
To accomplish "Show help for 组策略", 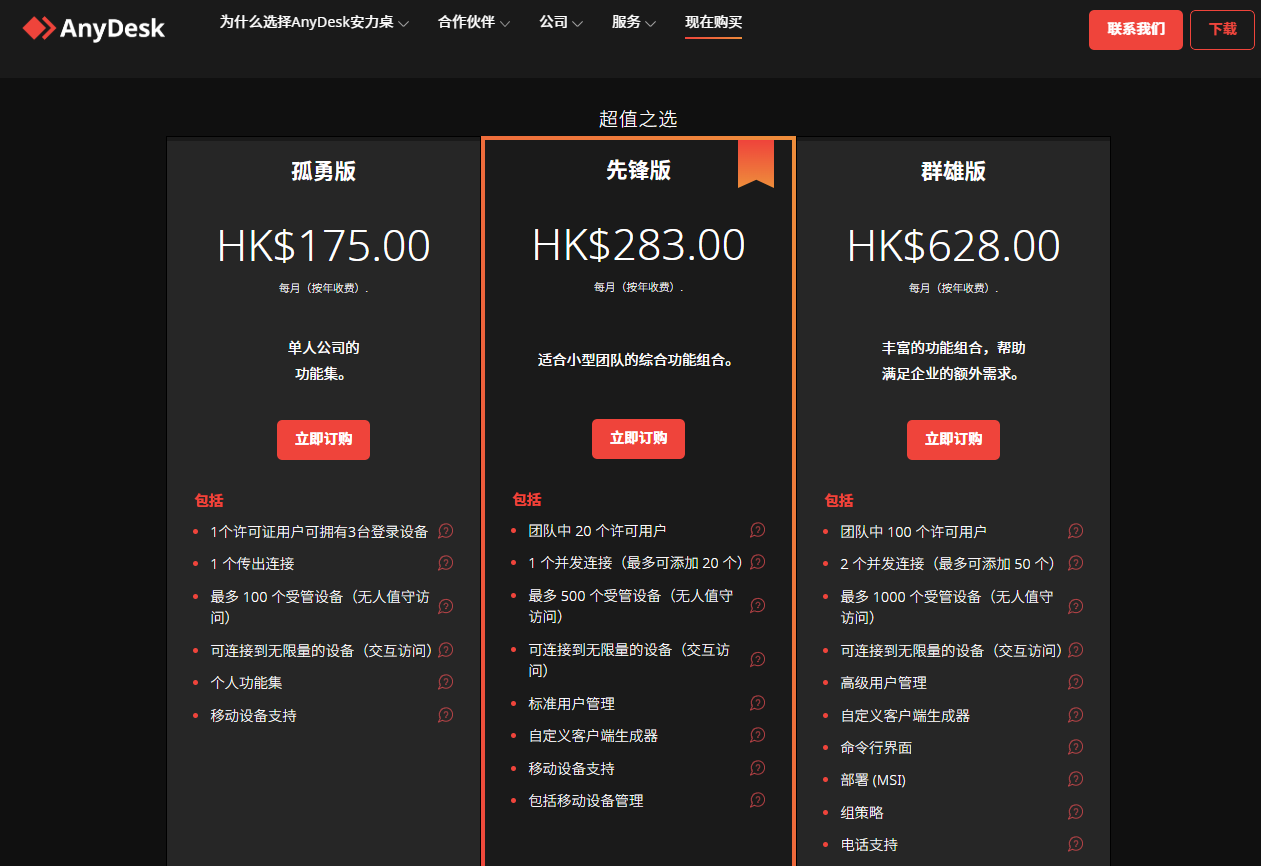I will click(1076, 812).
